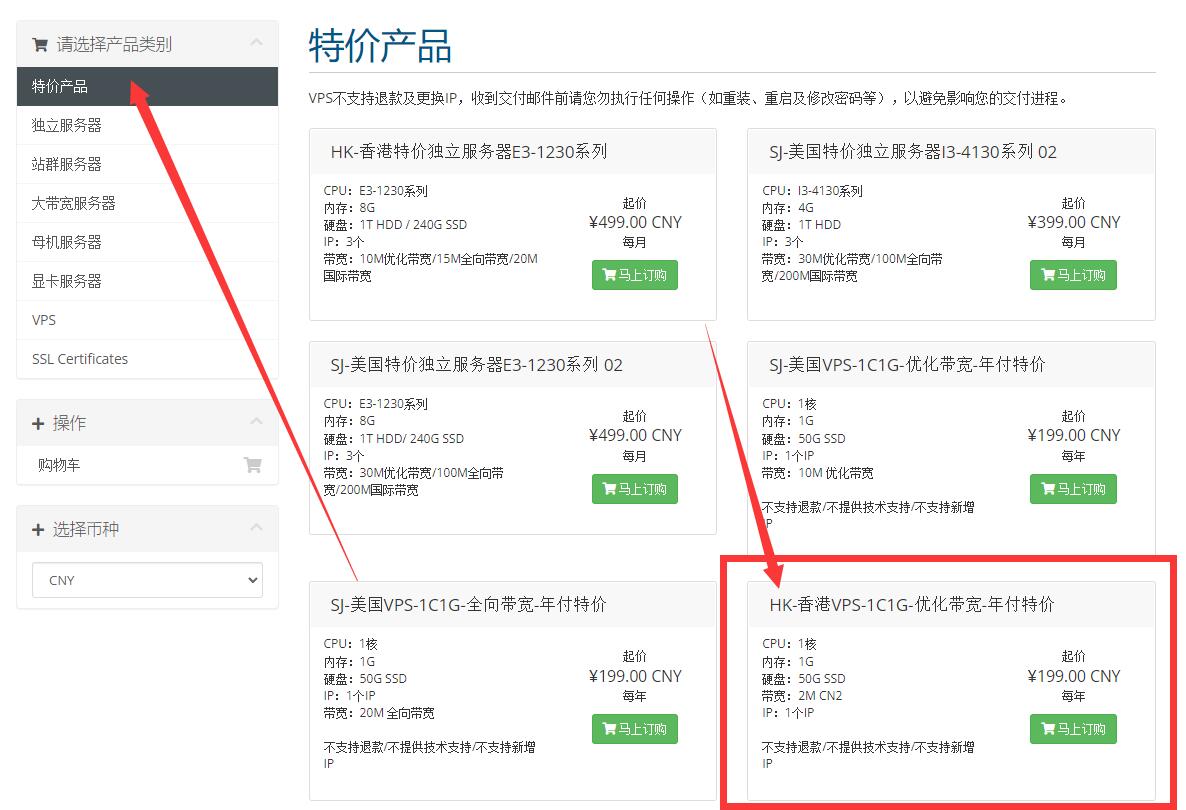Image resolution: width=1186 pixels, height=810 pixels.
Task: Select 特价产品 in the category menu
Action: (x=60, y=86)
